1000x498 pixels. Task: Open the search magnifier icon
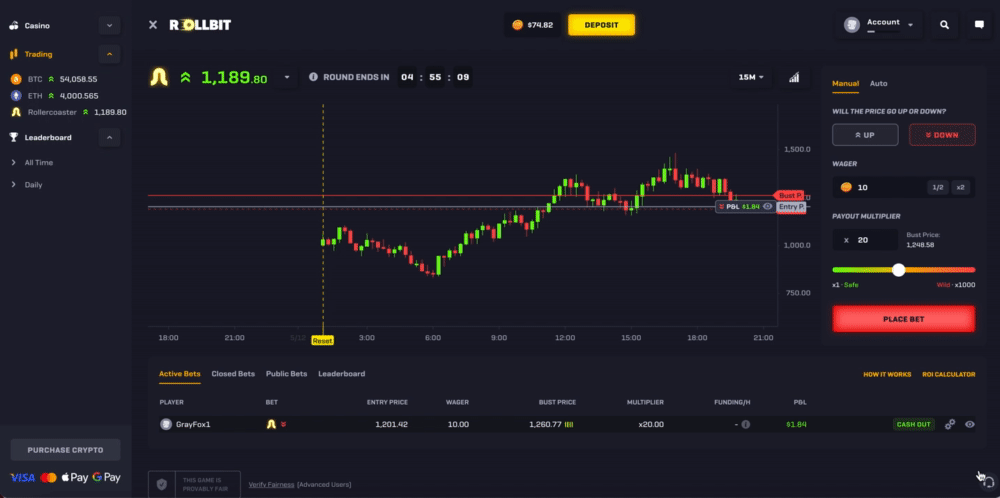pos(945,25)
